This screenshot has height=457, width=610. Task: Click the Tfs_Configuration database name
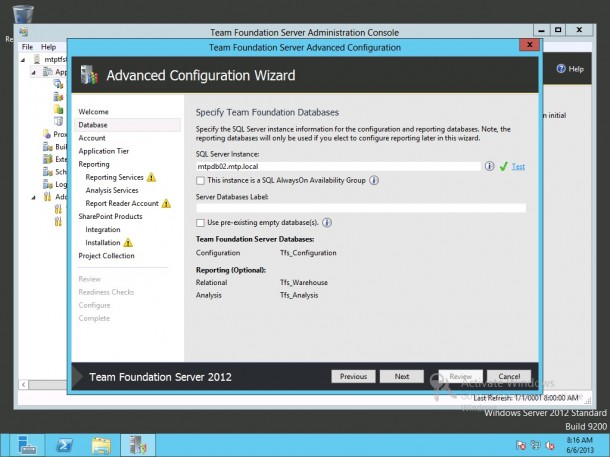[x=308, y=253]
